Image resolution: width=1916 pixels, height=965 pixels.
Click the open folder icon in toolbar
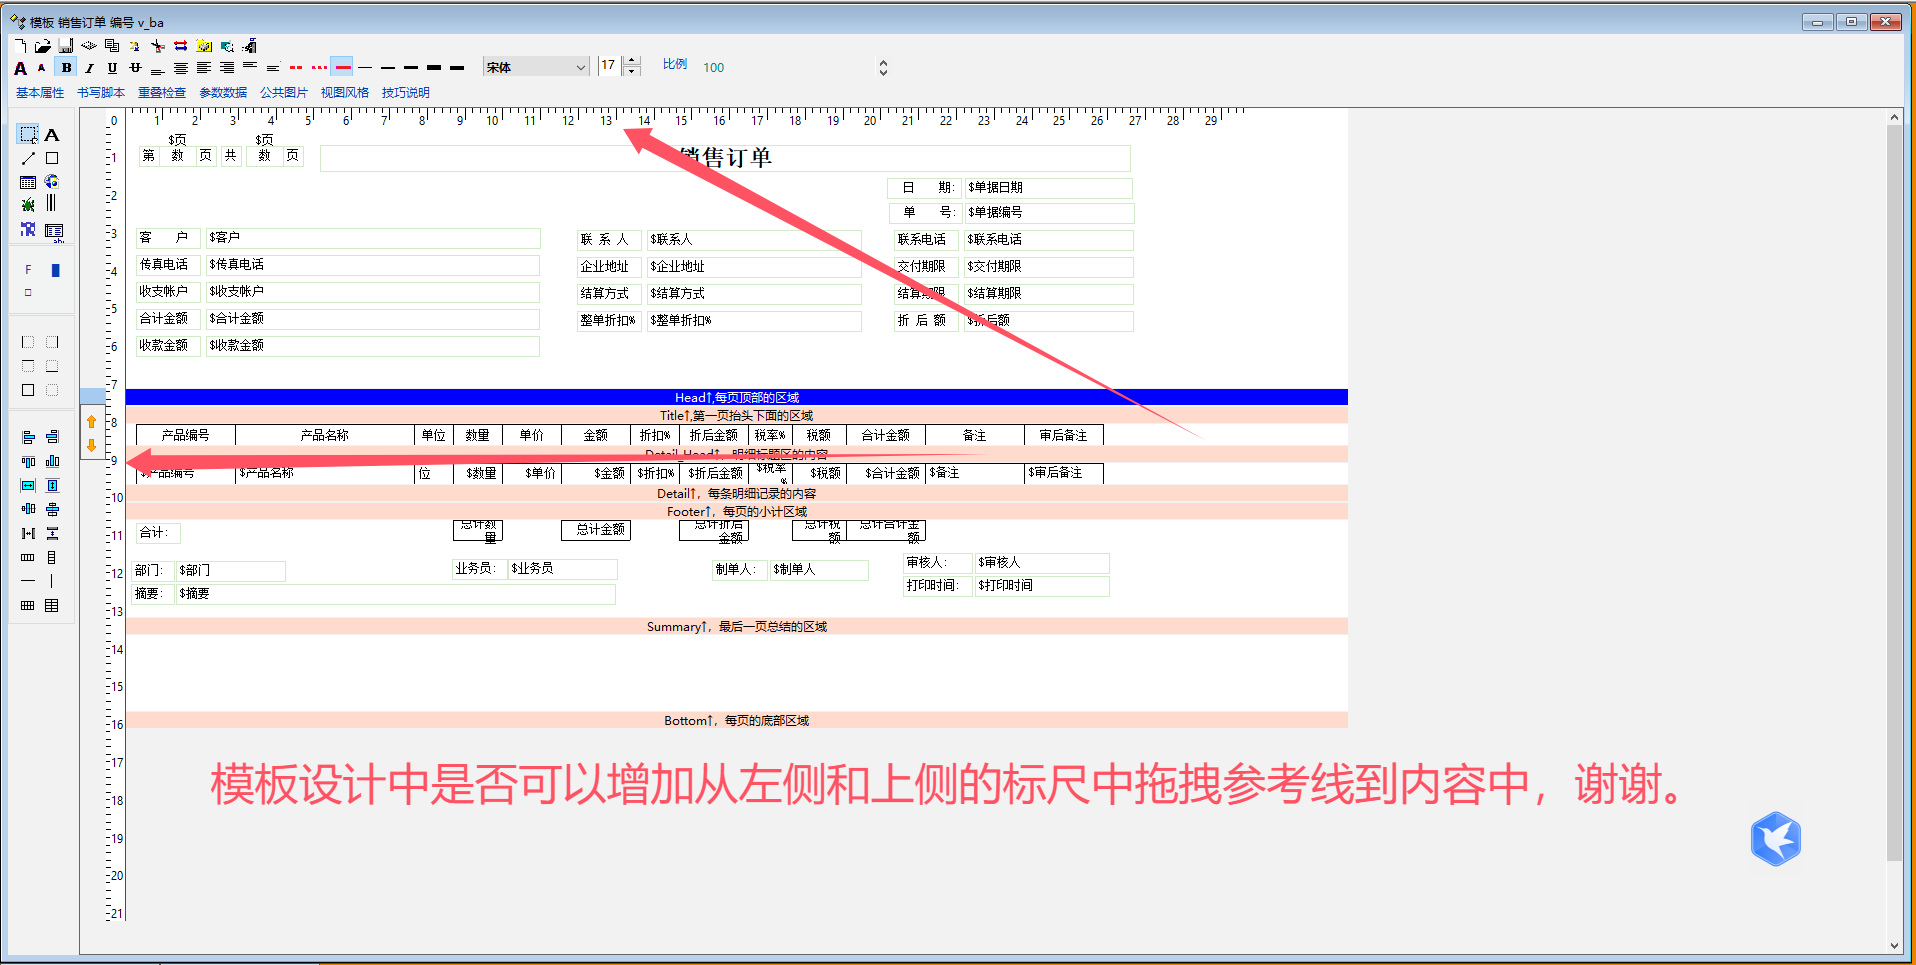point(42,46)
